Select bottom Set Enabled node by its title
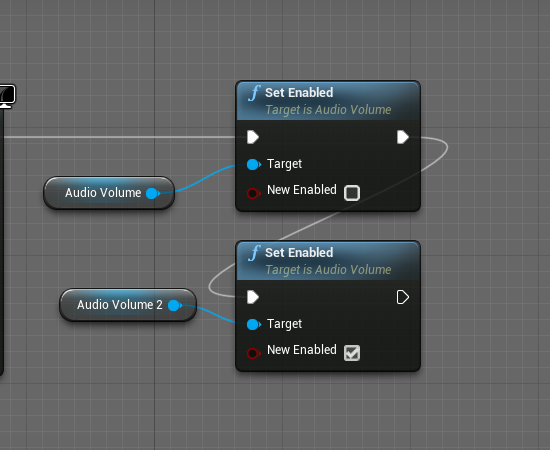 click(299, 253)
